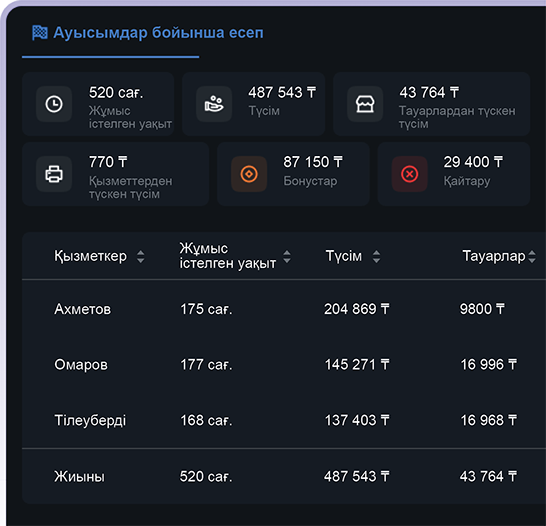546x526 pixels.
Task: Sort table by Қызметкер column arrows
Action: point(140,257)
